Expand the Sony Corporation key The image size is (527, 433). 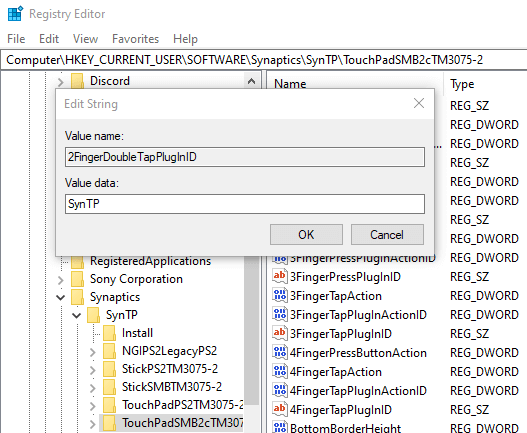(60, 280)
